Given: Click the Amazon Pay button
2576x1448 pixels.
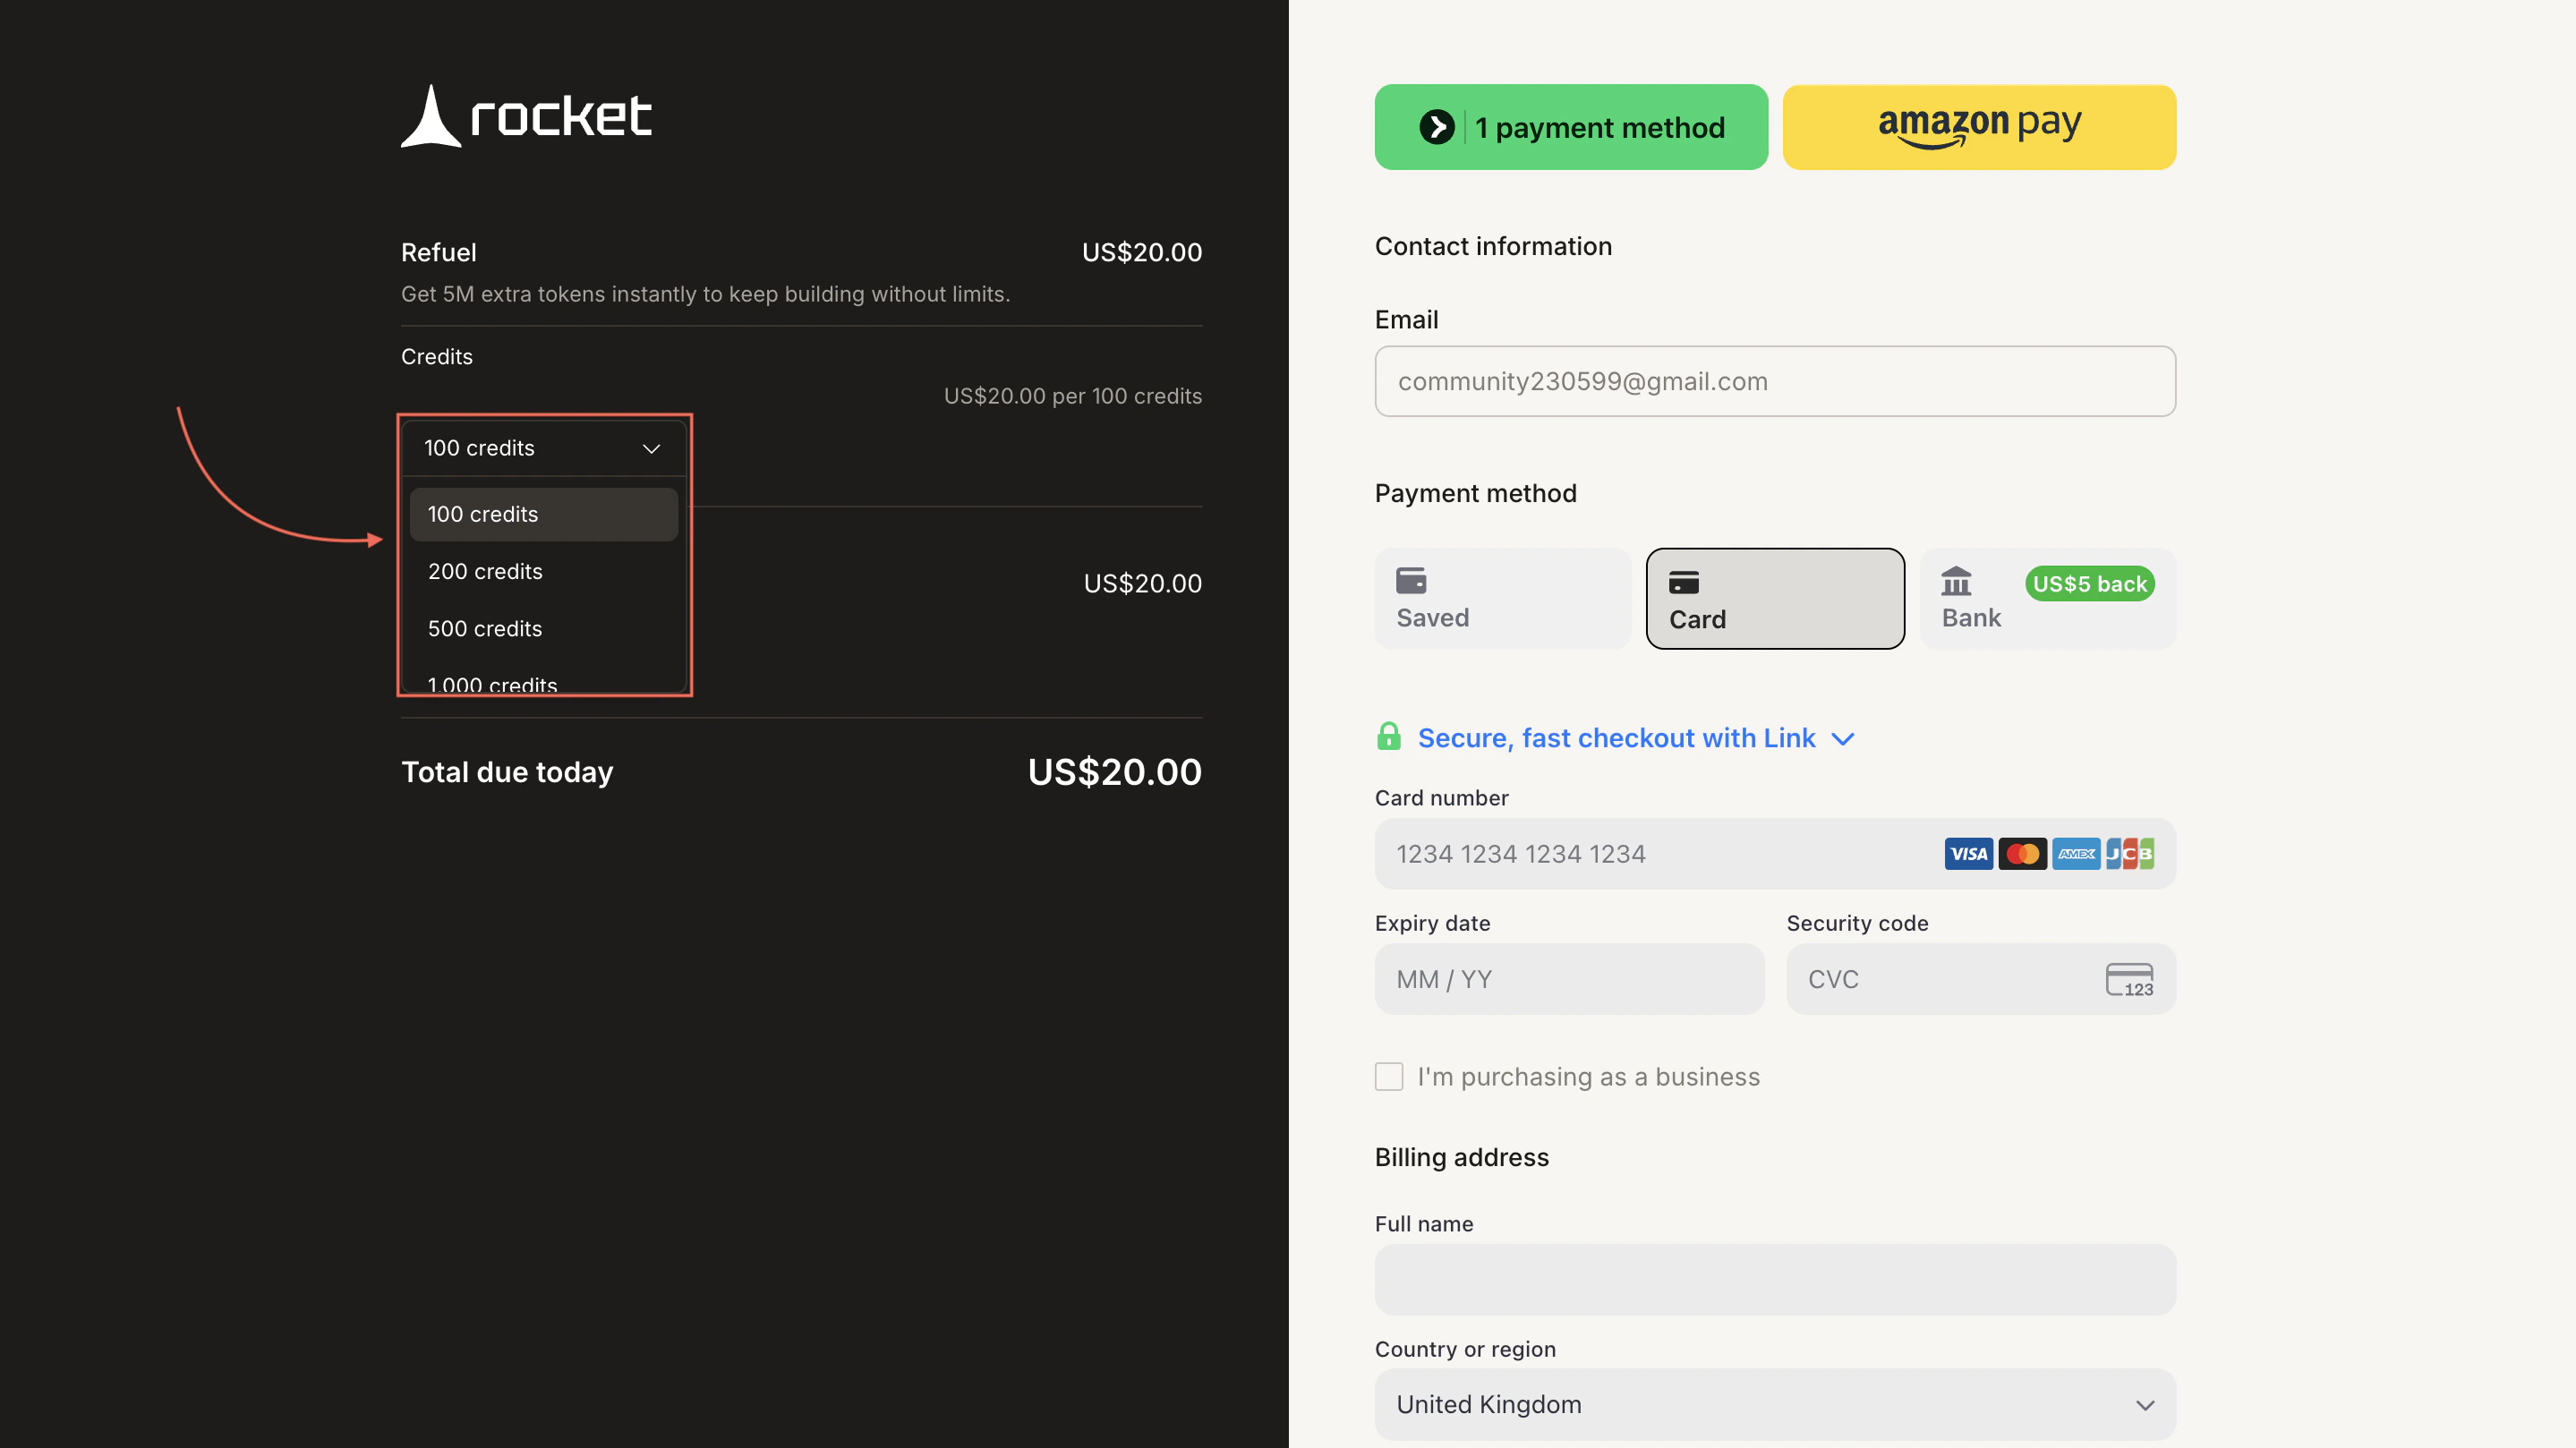Looking at the screenshot, I should tap(1979, 126).
